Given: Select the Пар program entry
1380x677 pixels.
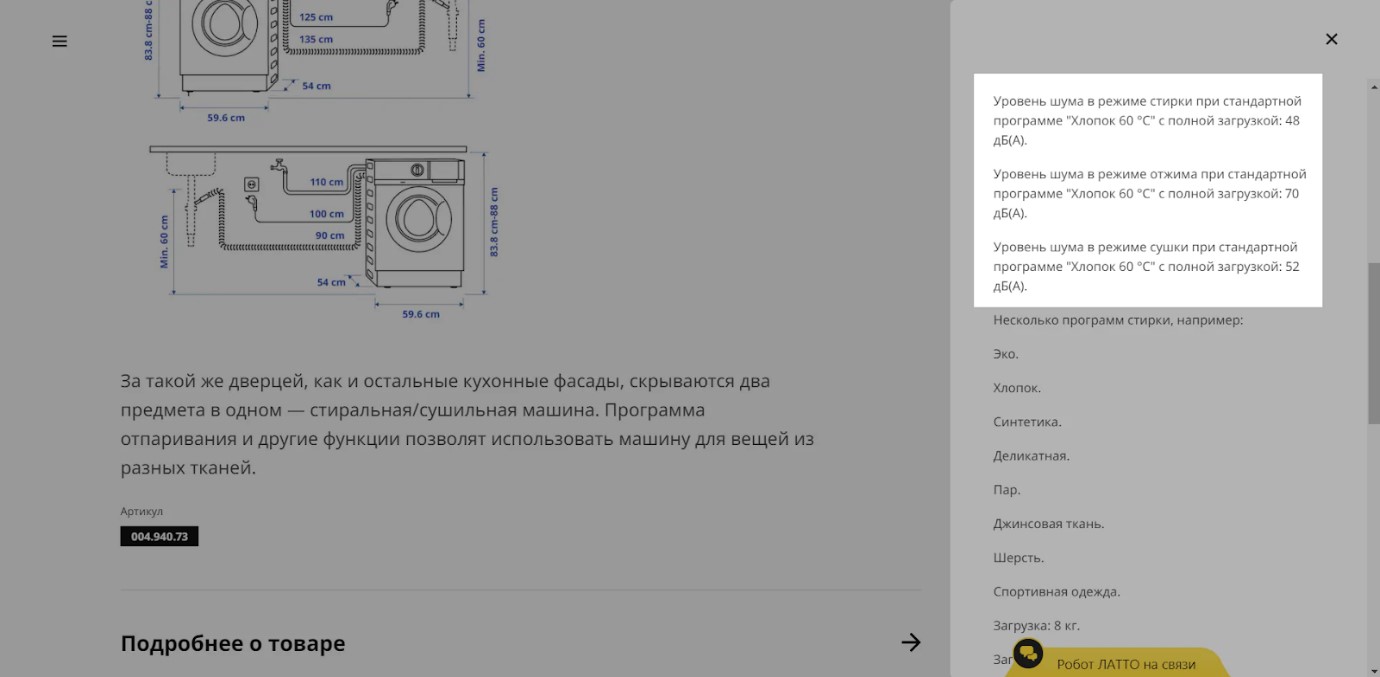Looking at the screenshot, I should tap(1005, 489).
